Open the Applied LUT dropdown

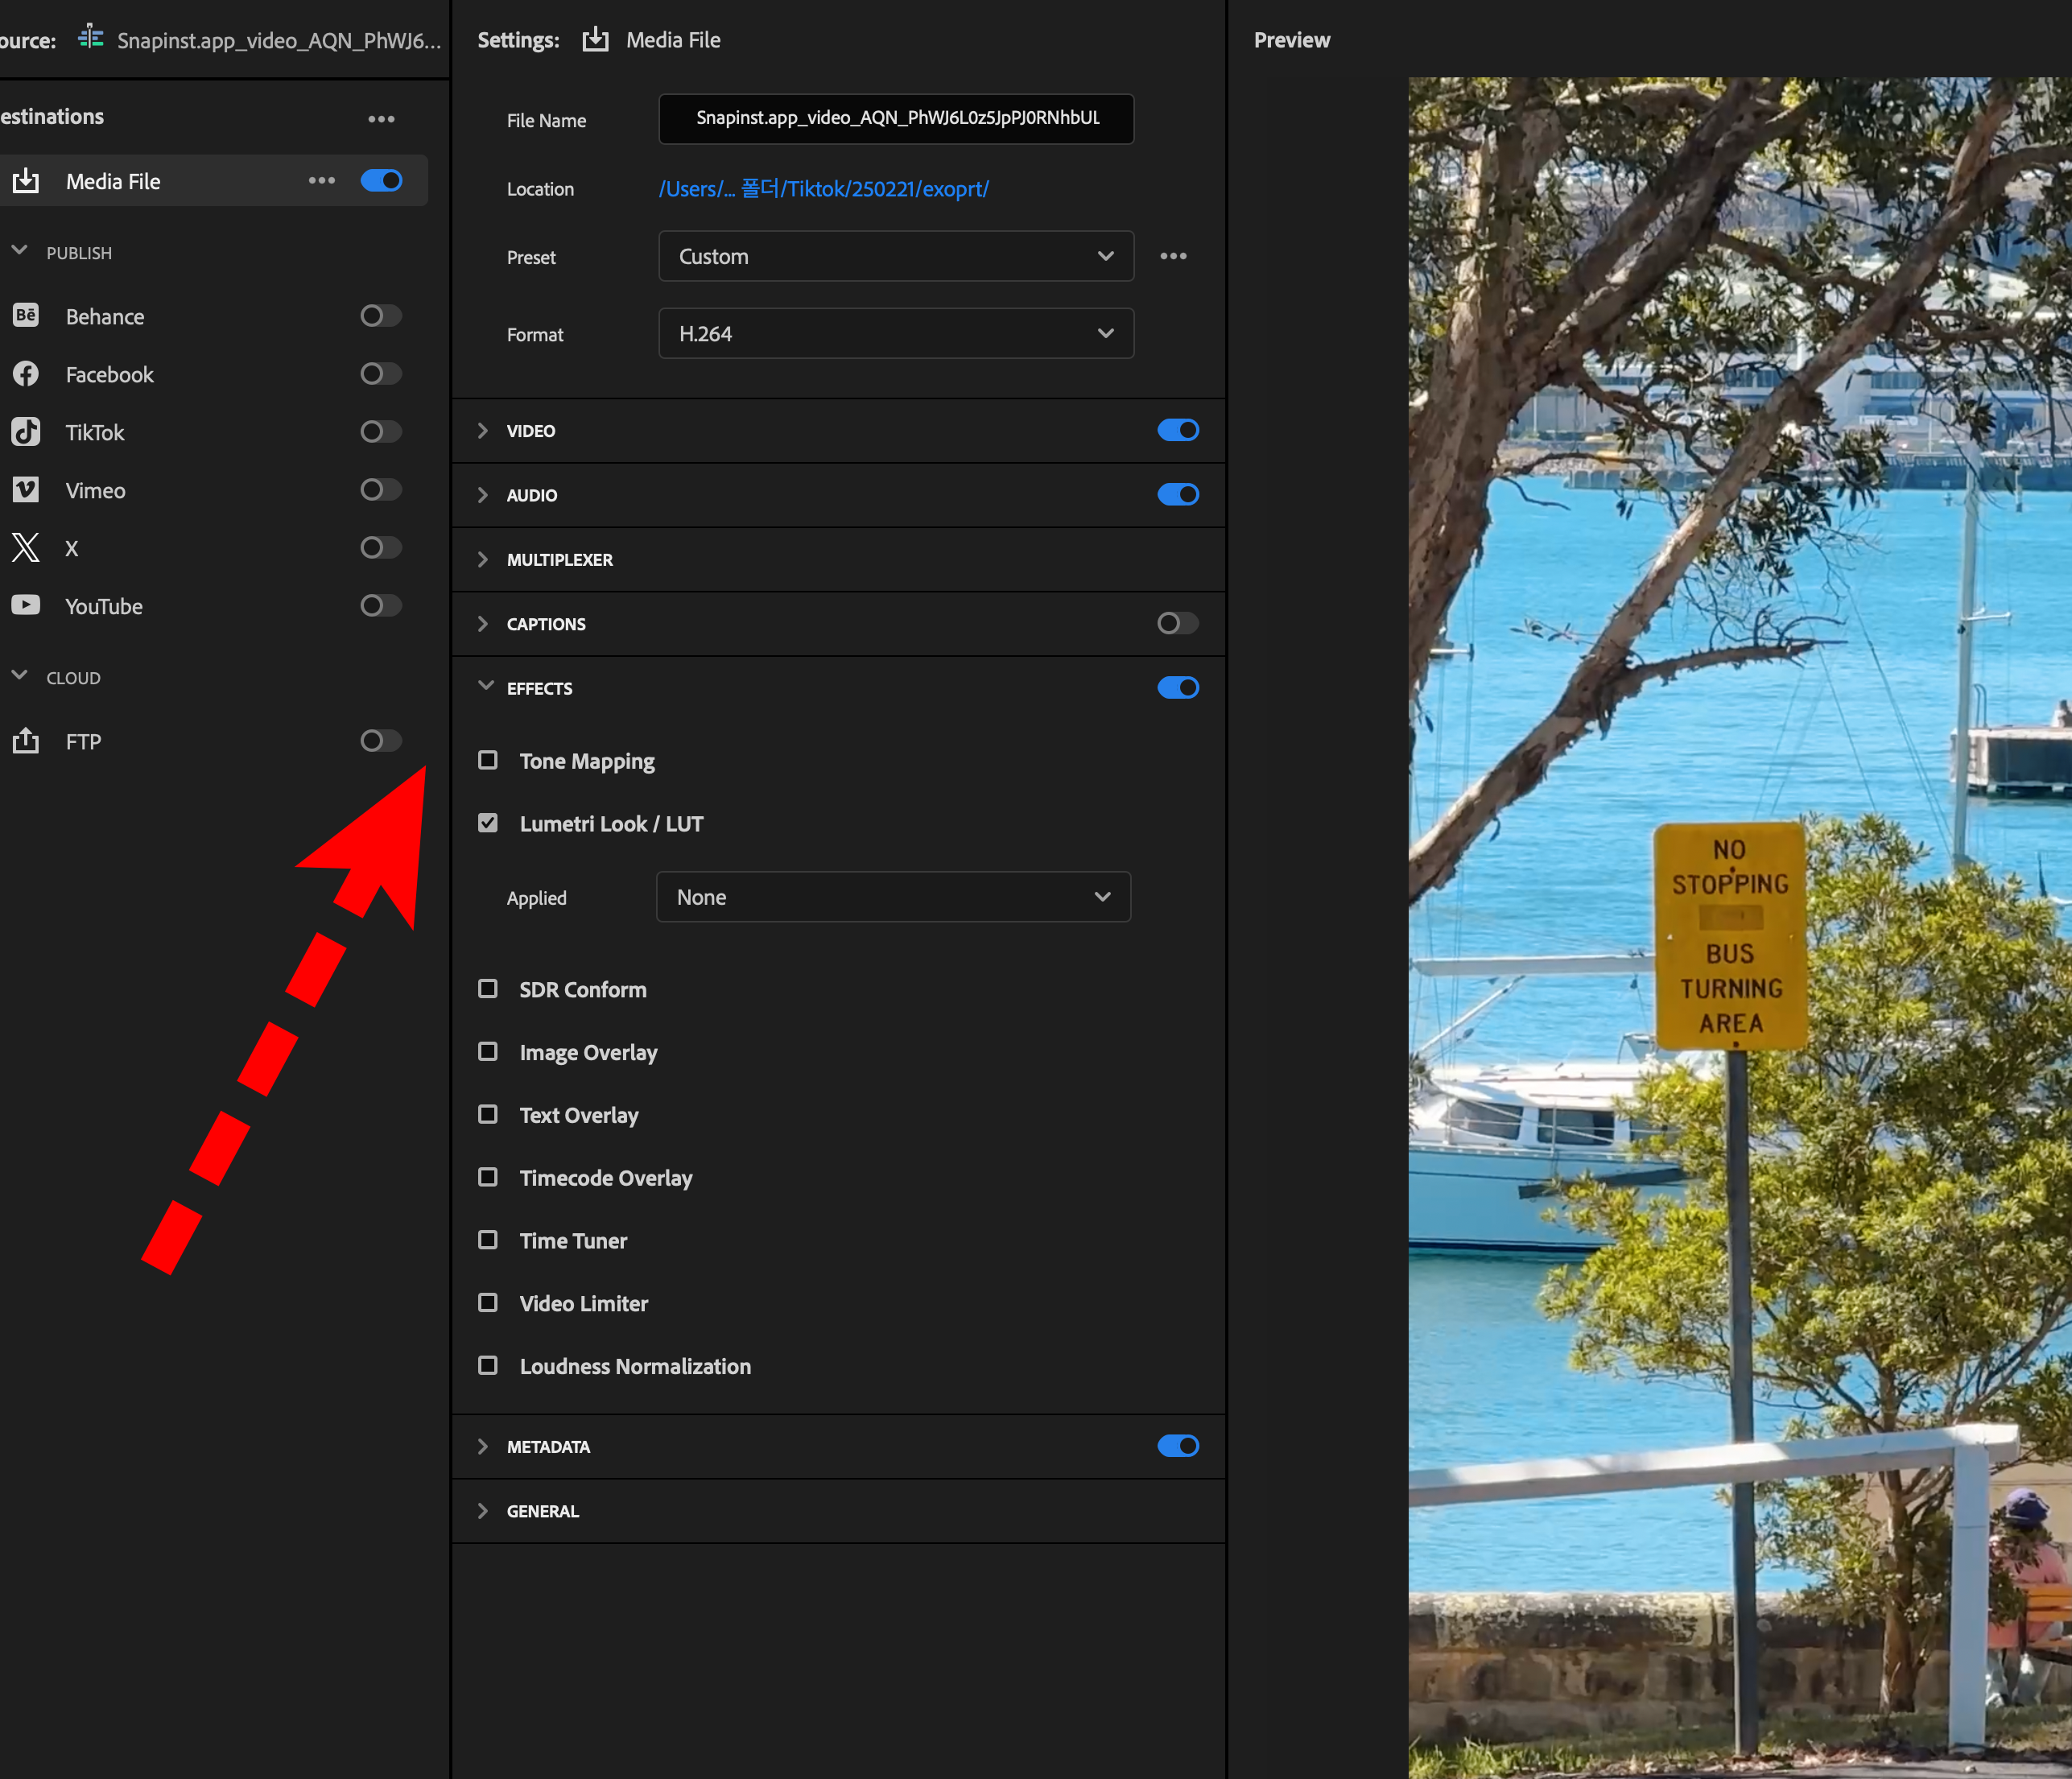click(x=893, y=897)
